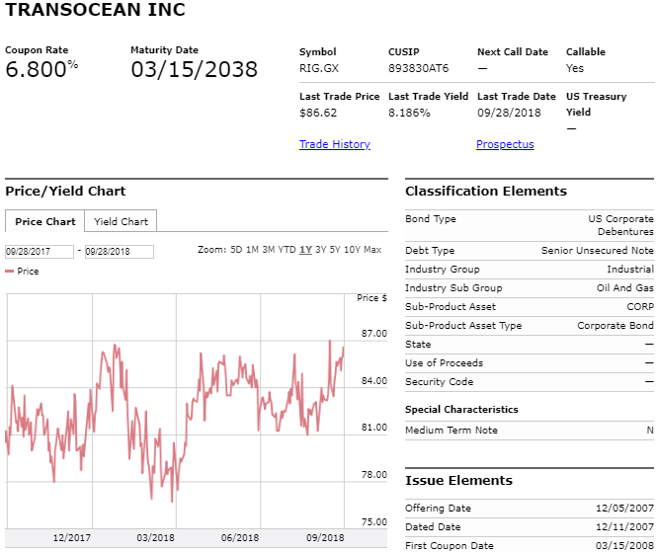Set chart zoom to 3M
This screenshot has height=552, width=658.
(269, 250)
